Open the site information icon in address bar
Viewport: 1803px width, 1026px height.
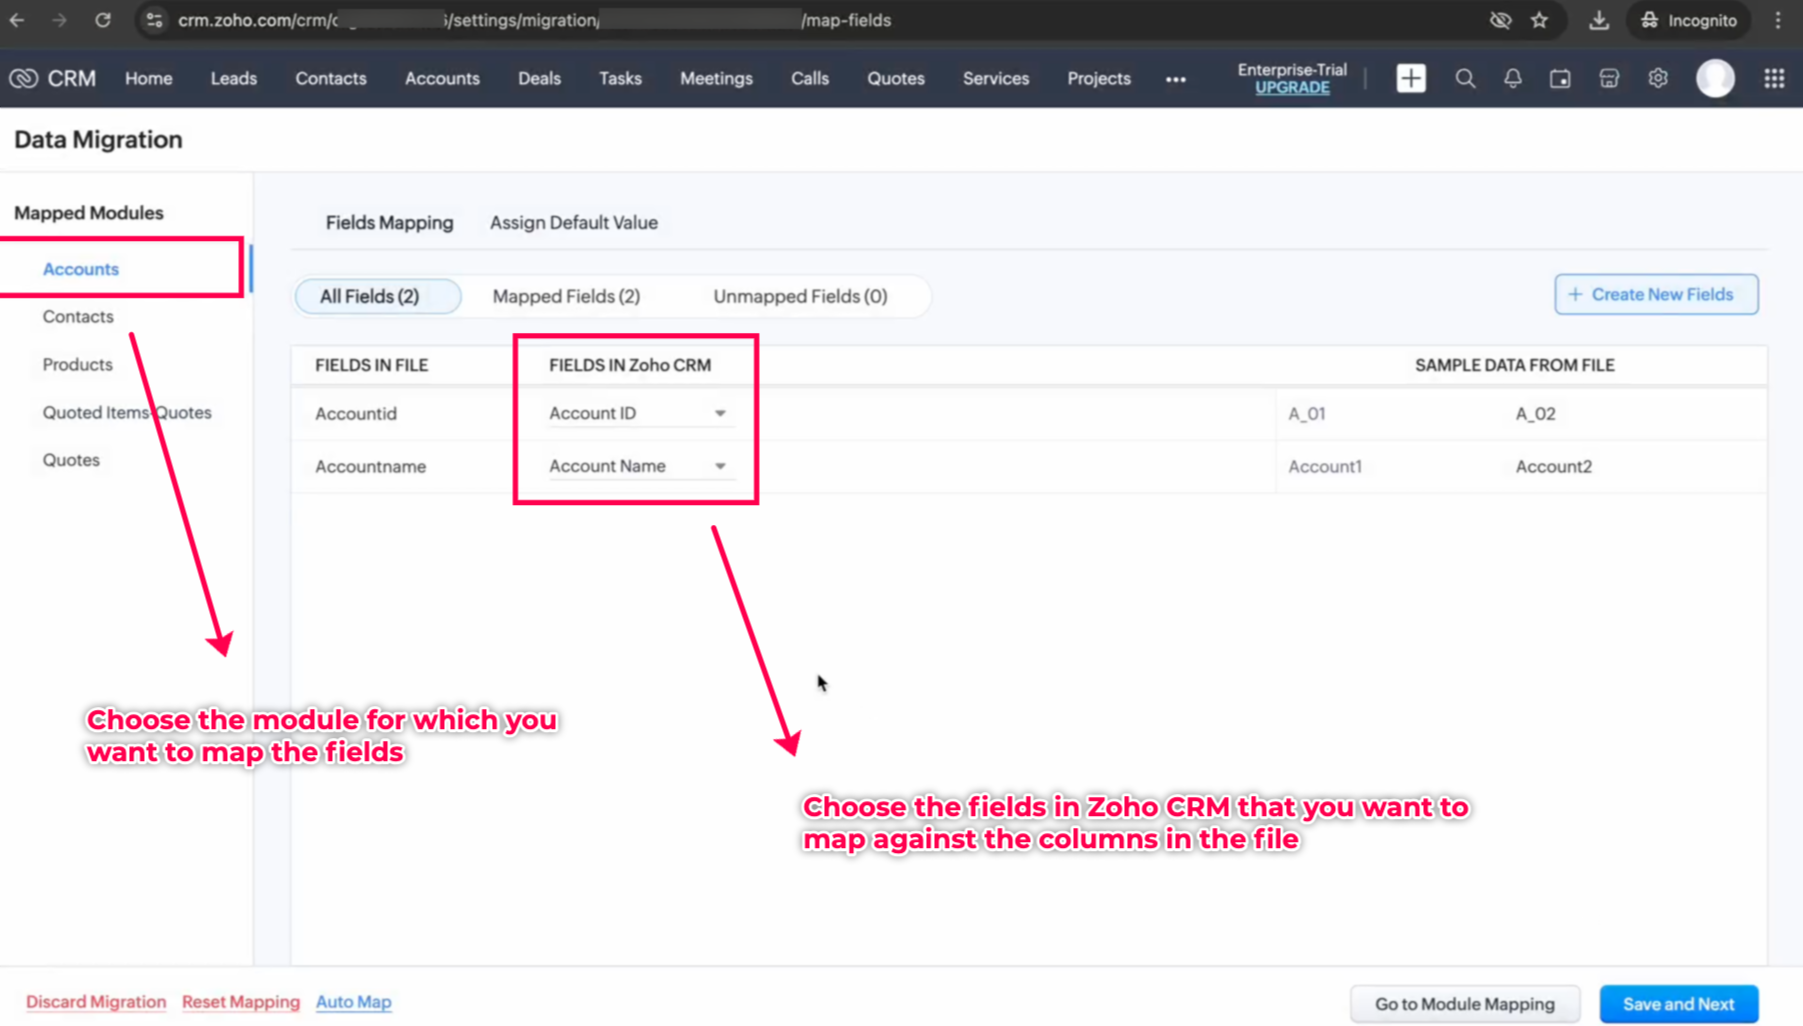click(x=154, y=20)
